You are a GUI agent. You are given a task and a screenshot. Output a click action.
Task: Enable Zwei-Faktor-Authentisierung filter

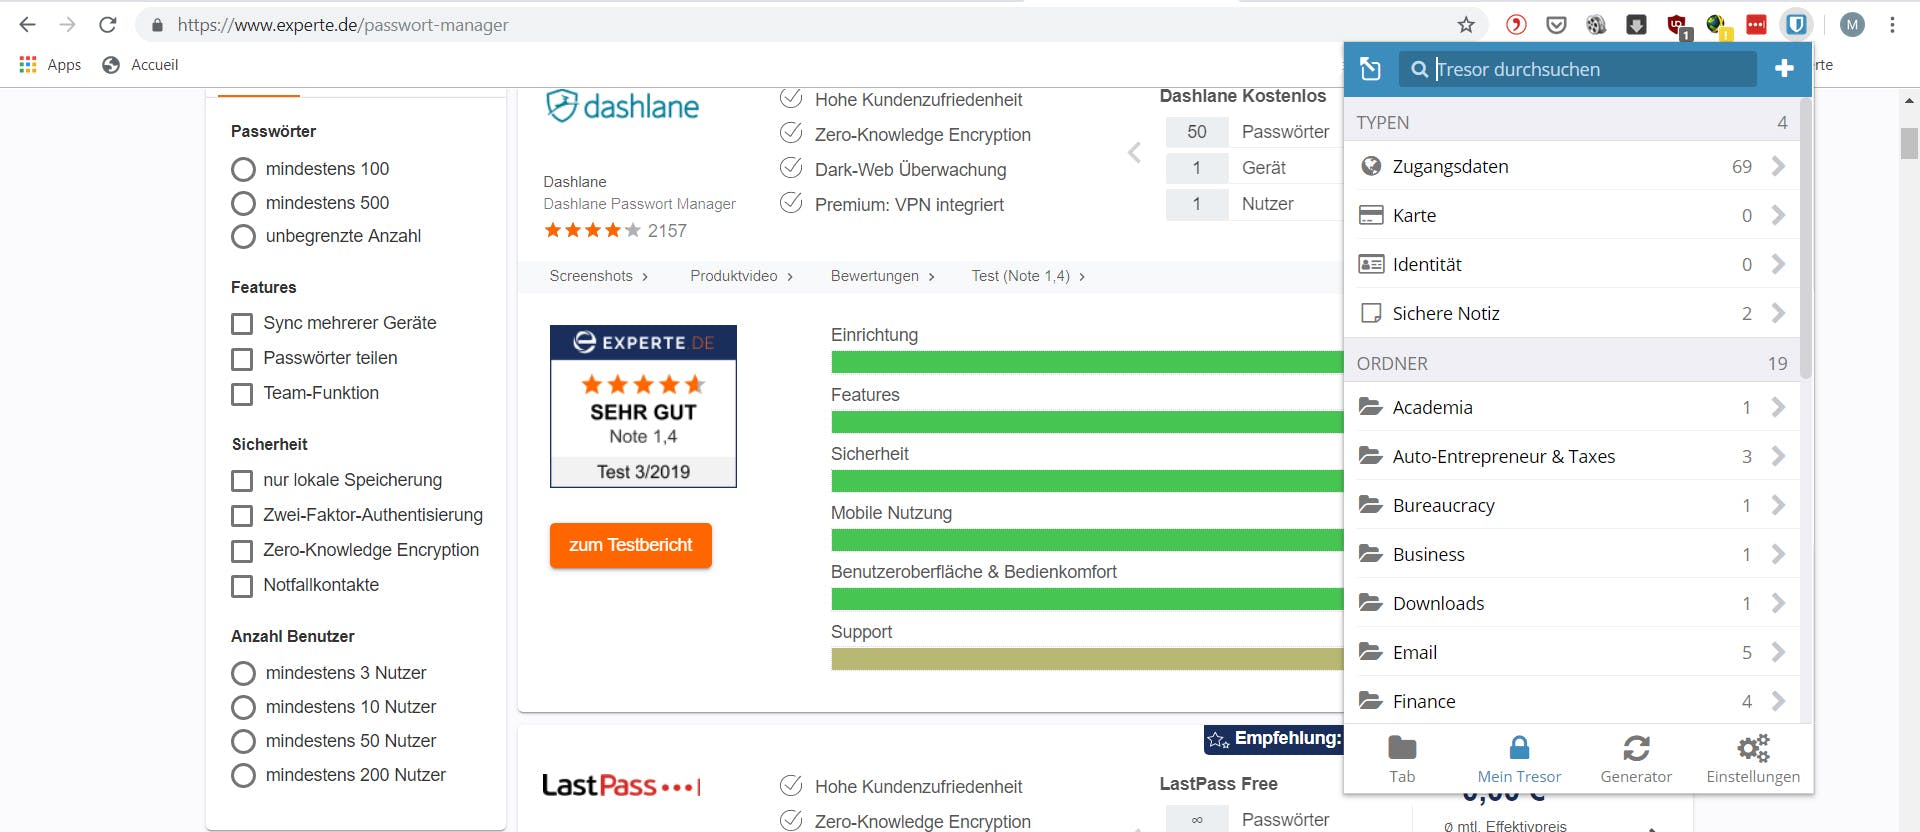(x=242, y=516)
